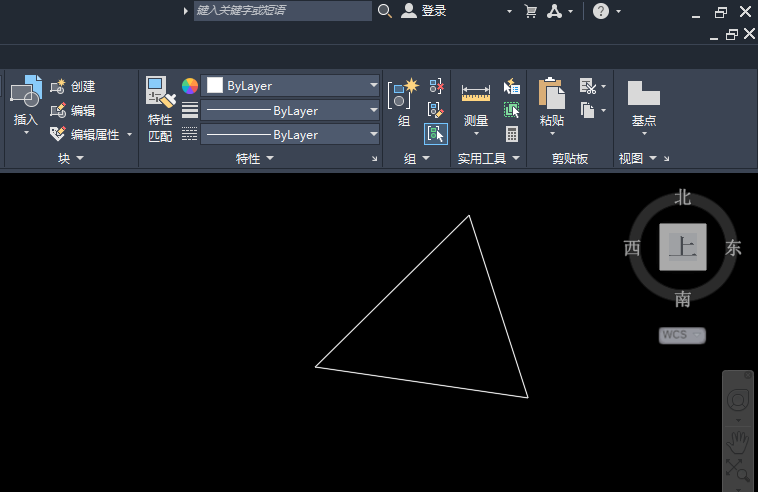Click West on the ViewCube compass
The height and width of the screenshot is (492, 758).
point(632,247)
